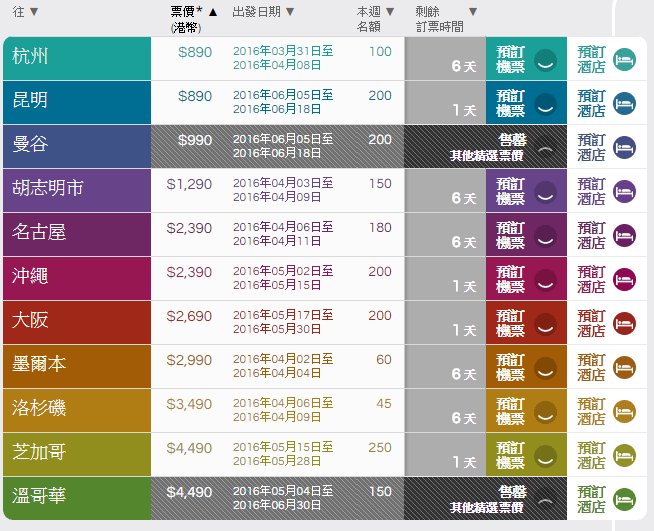Viewport: 654px width, 531px height.
Task: Click the hotel bed icon for 溫哥華
Action: tap(624, 499)
